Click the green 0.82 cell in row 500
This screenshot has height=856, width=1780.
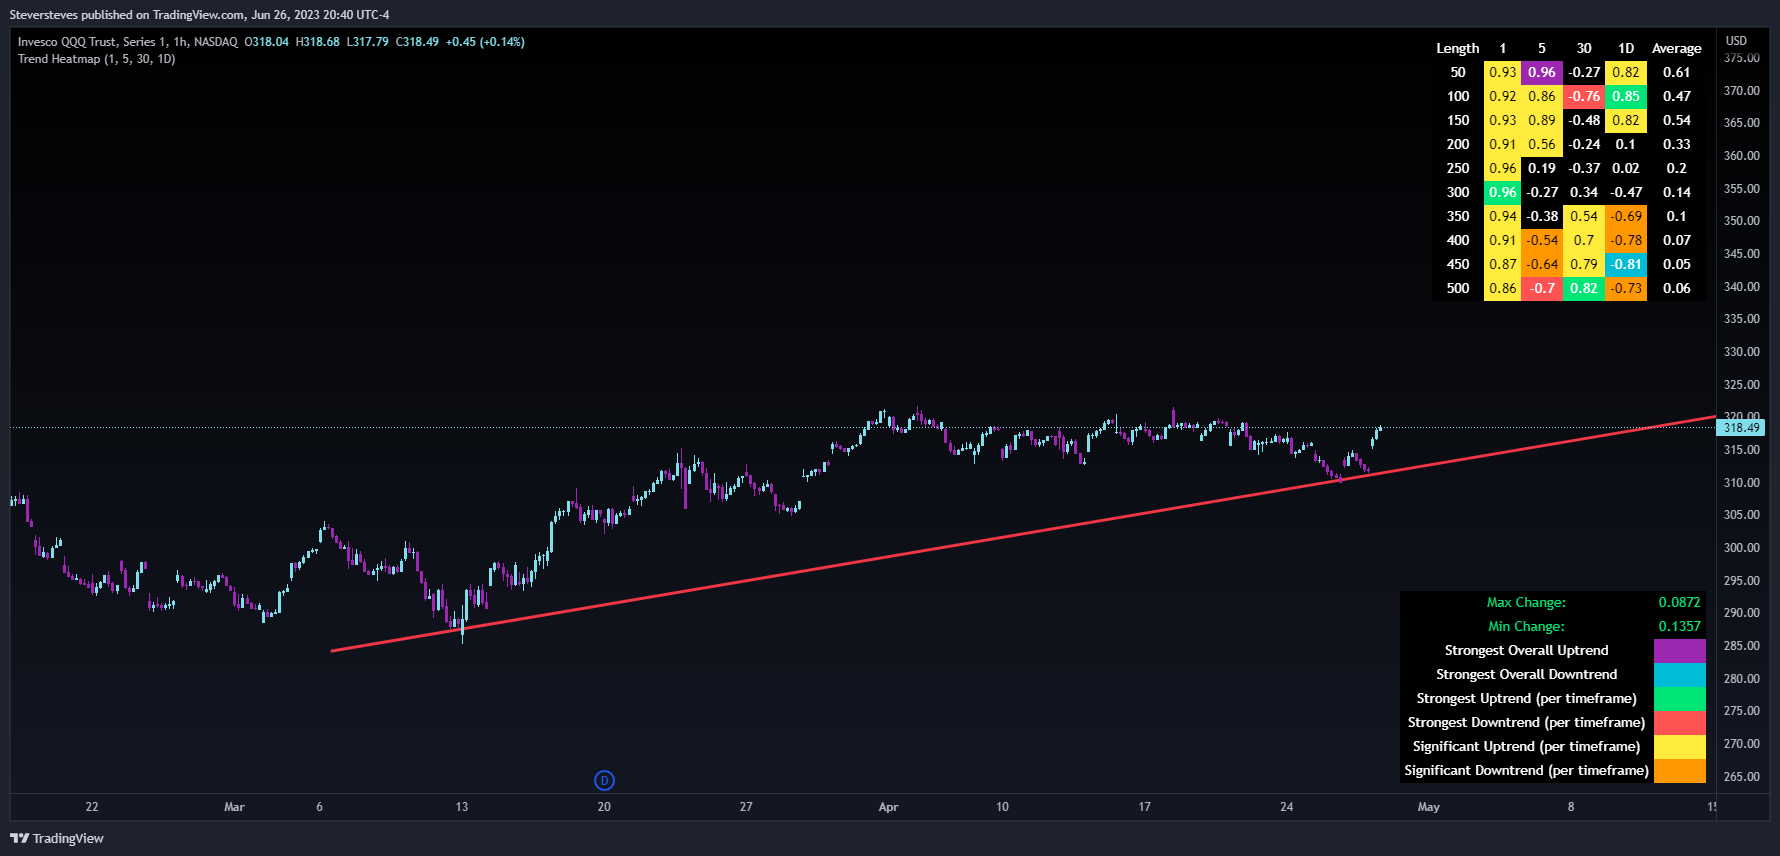point(1584,288)
